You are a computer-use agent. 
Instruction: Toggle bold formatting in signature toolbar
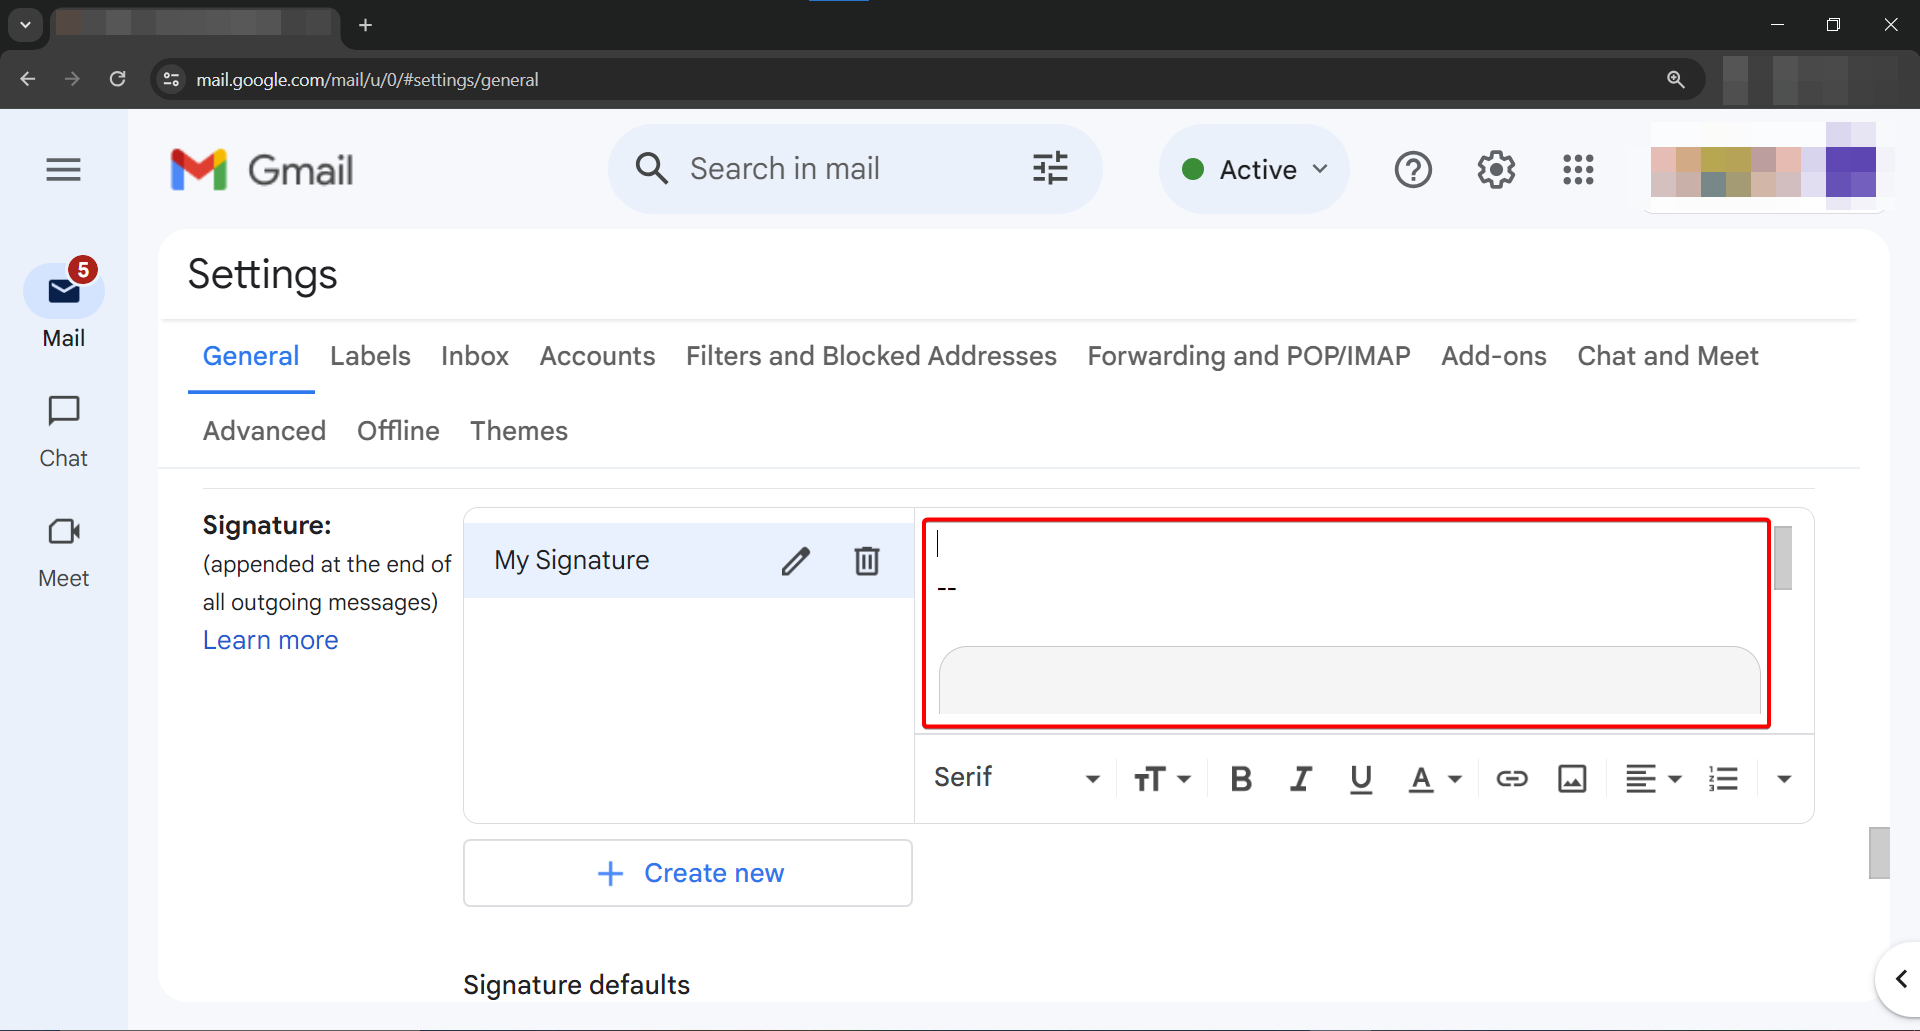pyautogui.click(x=1241, y=778)
